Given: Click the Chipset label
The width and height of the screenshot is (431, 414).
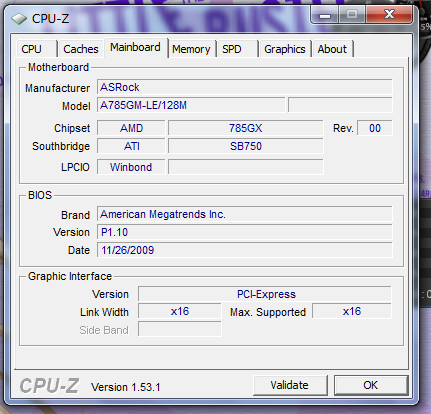Looking at the screenshot, I should tap(72, 128).
